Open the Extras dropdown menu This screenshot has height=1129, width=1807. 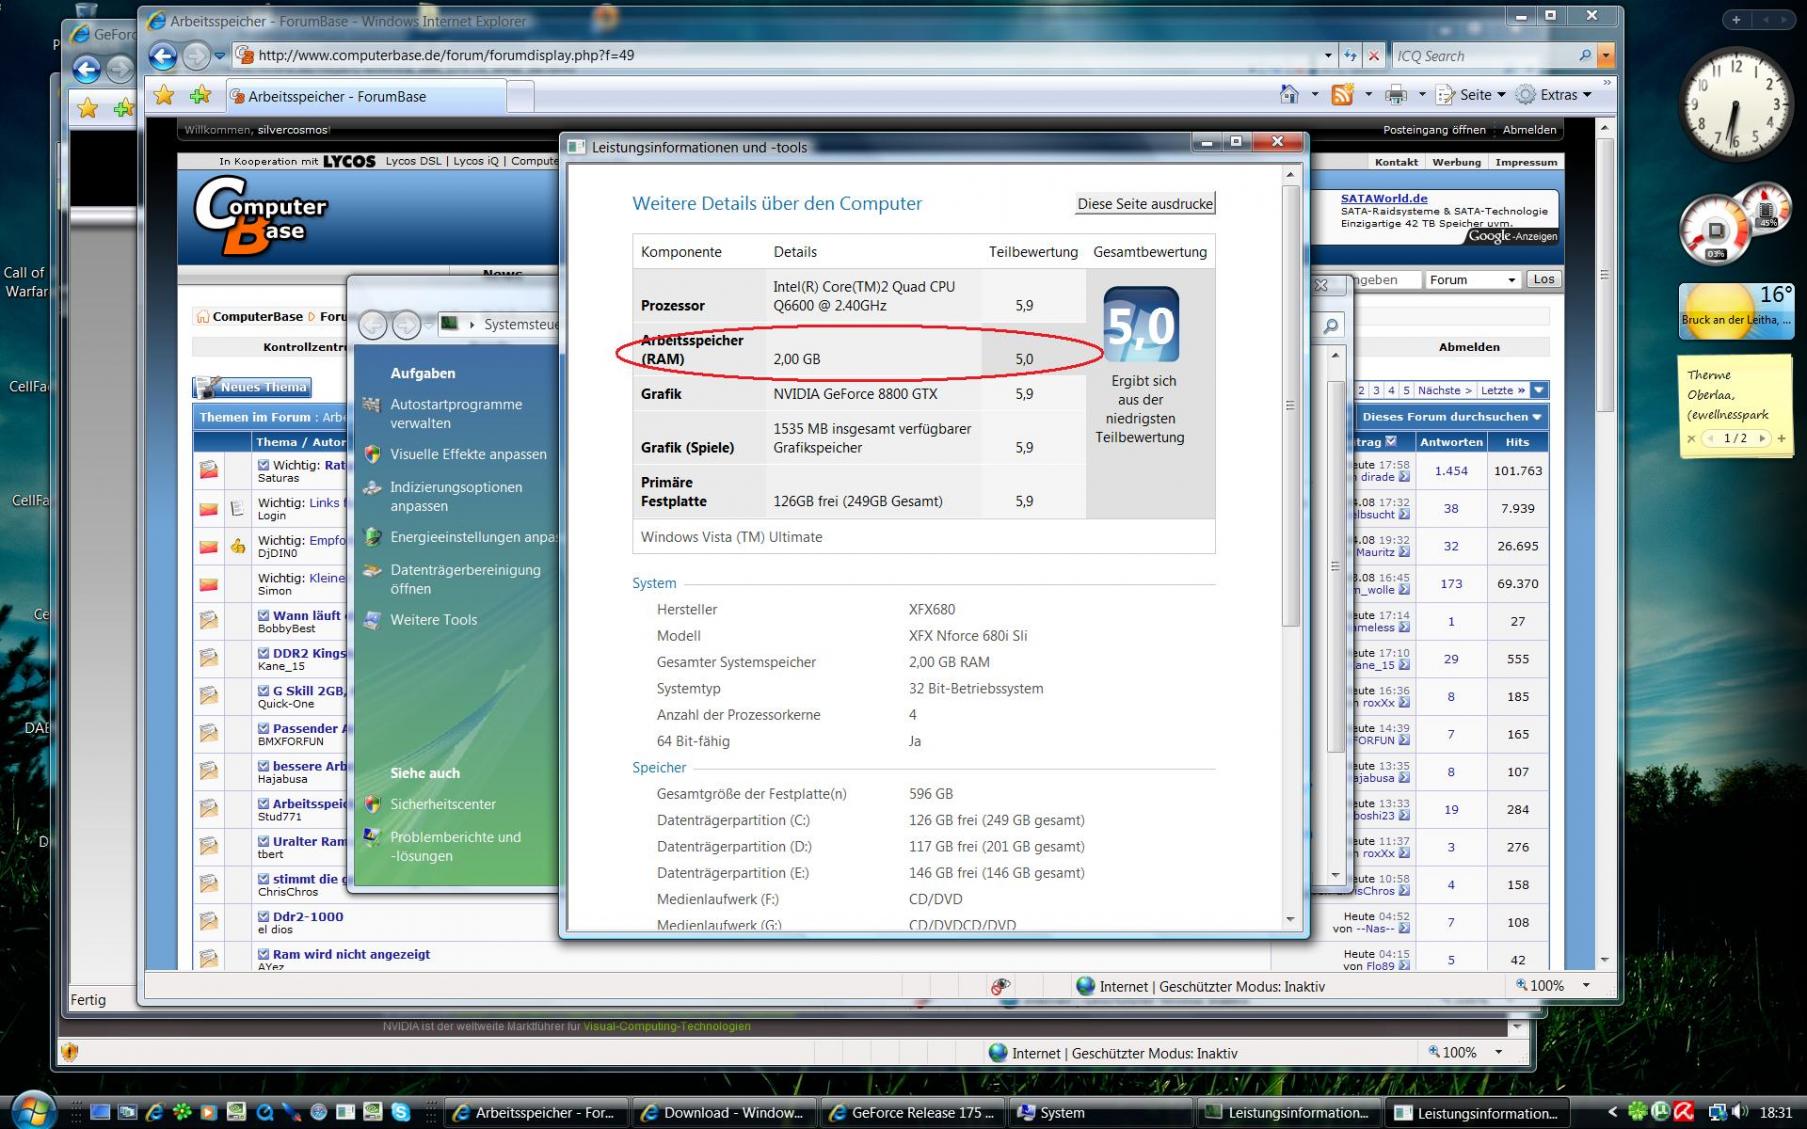1554,95
